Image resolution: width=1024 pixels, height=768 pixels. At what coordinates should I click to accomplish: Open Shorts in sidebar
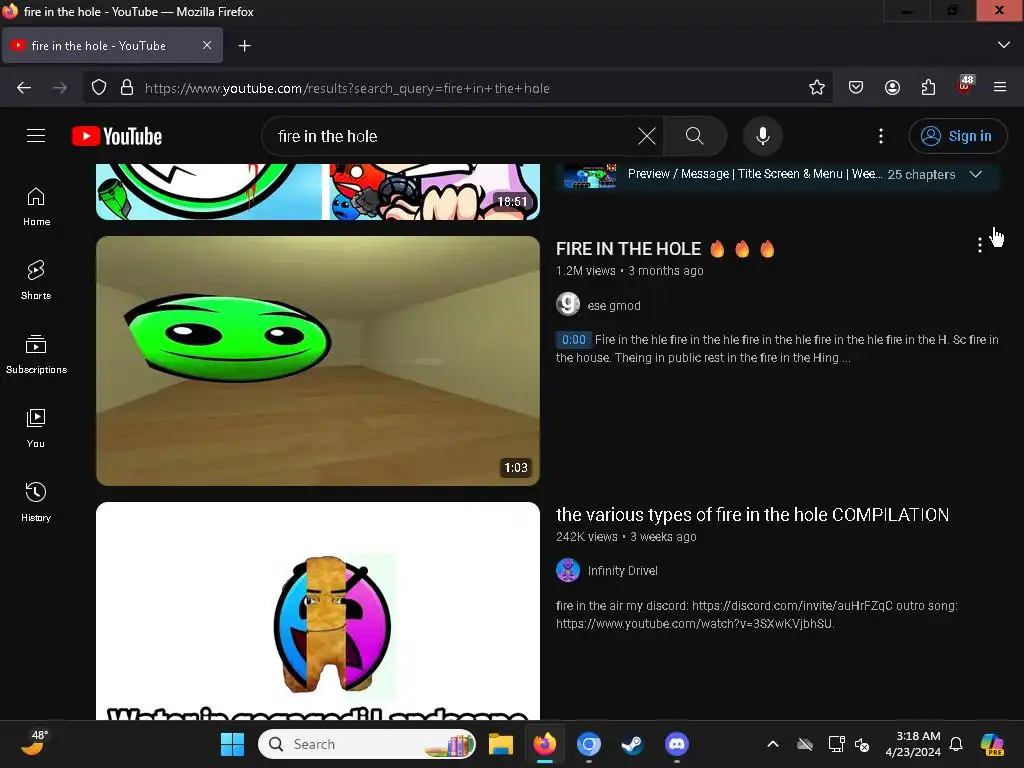(x=36, y=280)
